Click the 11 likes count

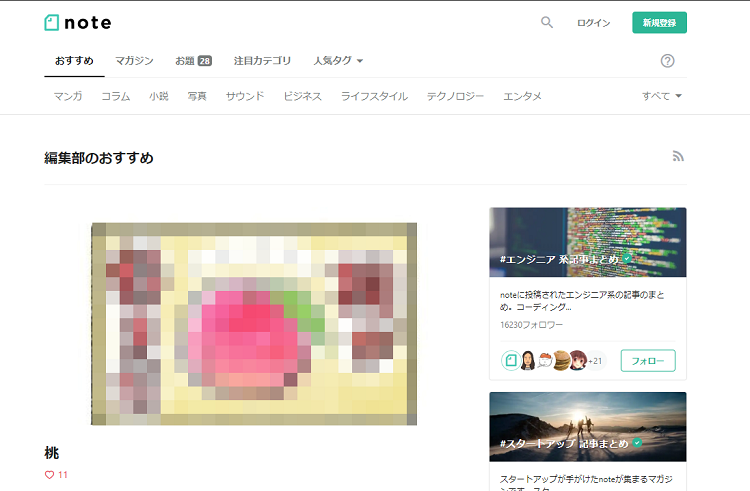tap(63, 475)
